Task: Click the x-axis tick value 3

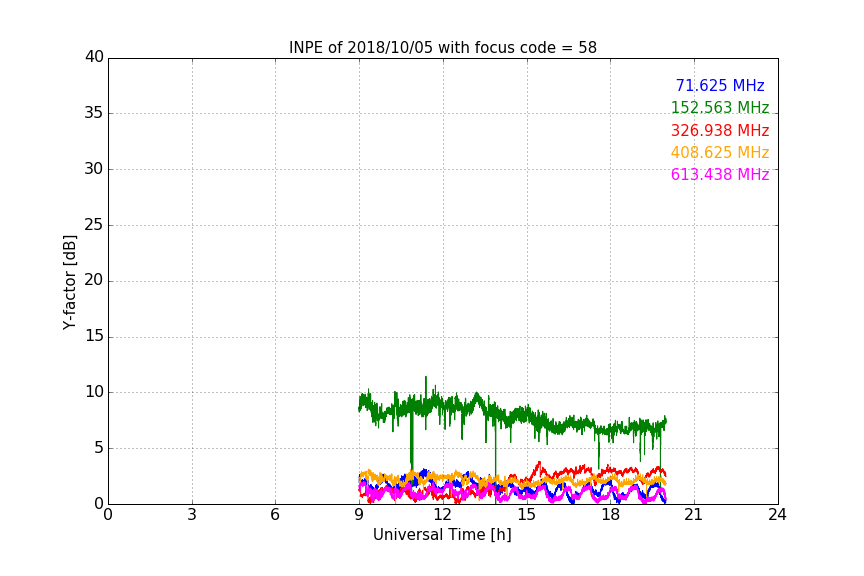Action: [x=192, y=515]
